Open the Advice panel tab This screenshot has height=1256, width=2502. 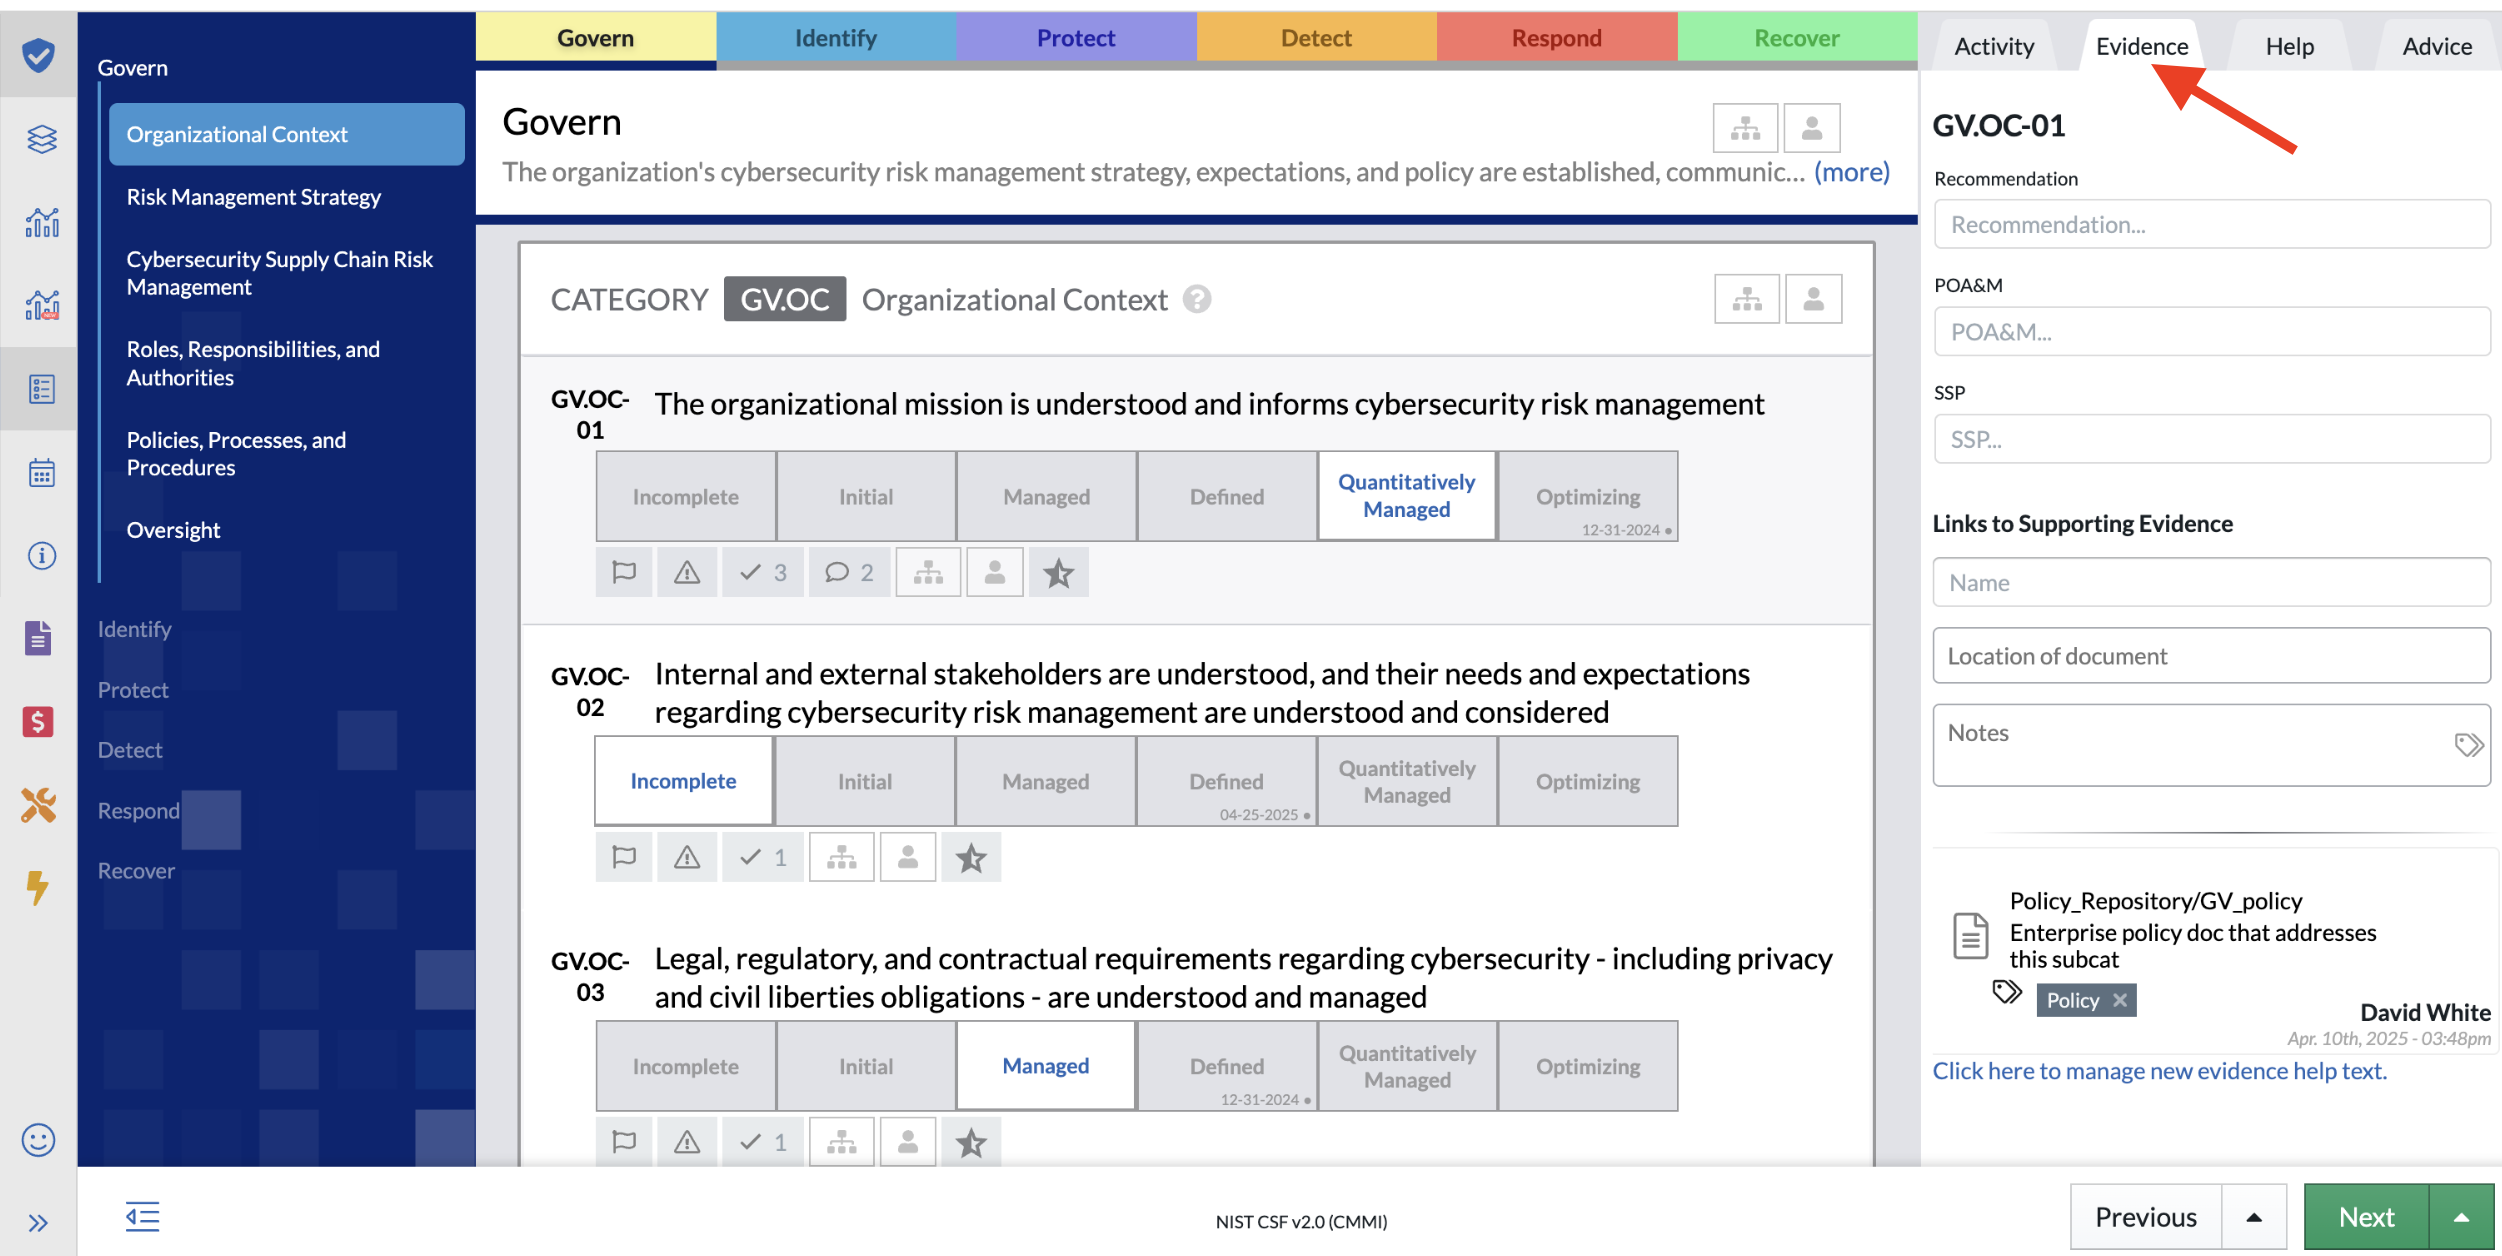point(2437,46)
